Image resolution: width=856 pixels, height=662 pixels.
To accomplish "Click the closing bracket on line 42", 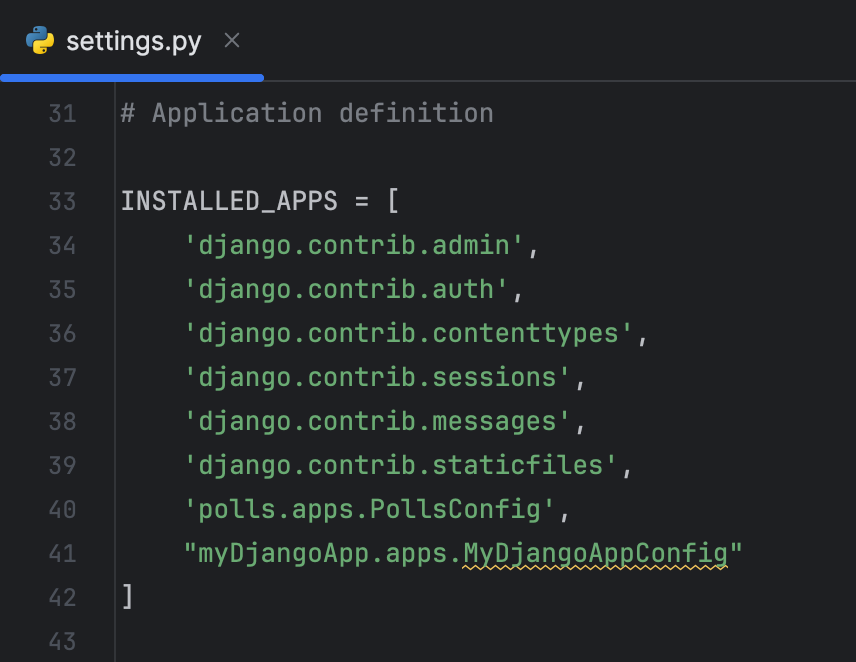I will (x=126, y=595).
